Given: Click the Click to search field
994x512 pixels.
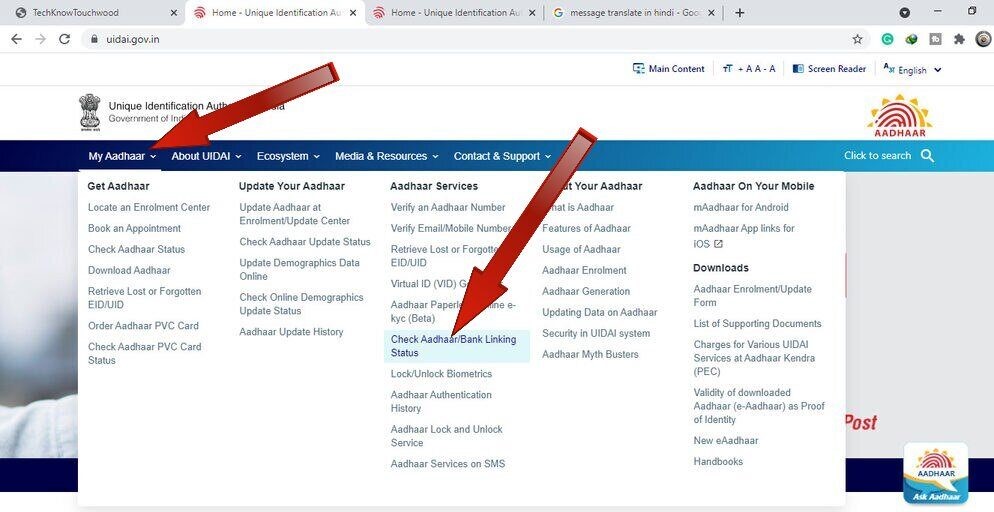Looking at the screenshot, I should (x=877, y=156).
